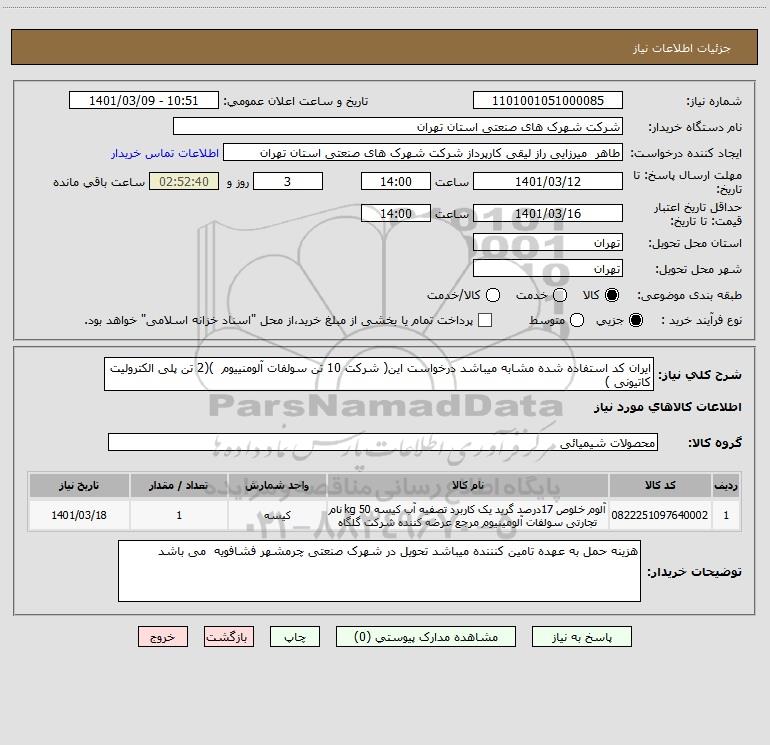
Task: Click the request creator field طاهر میرزایی
Action: (423, 152)
